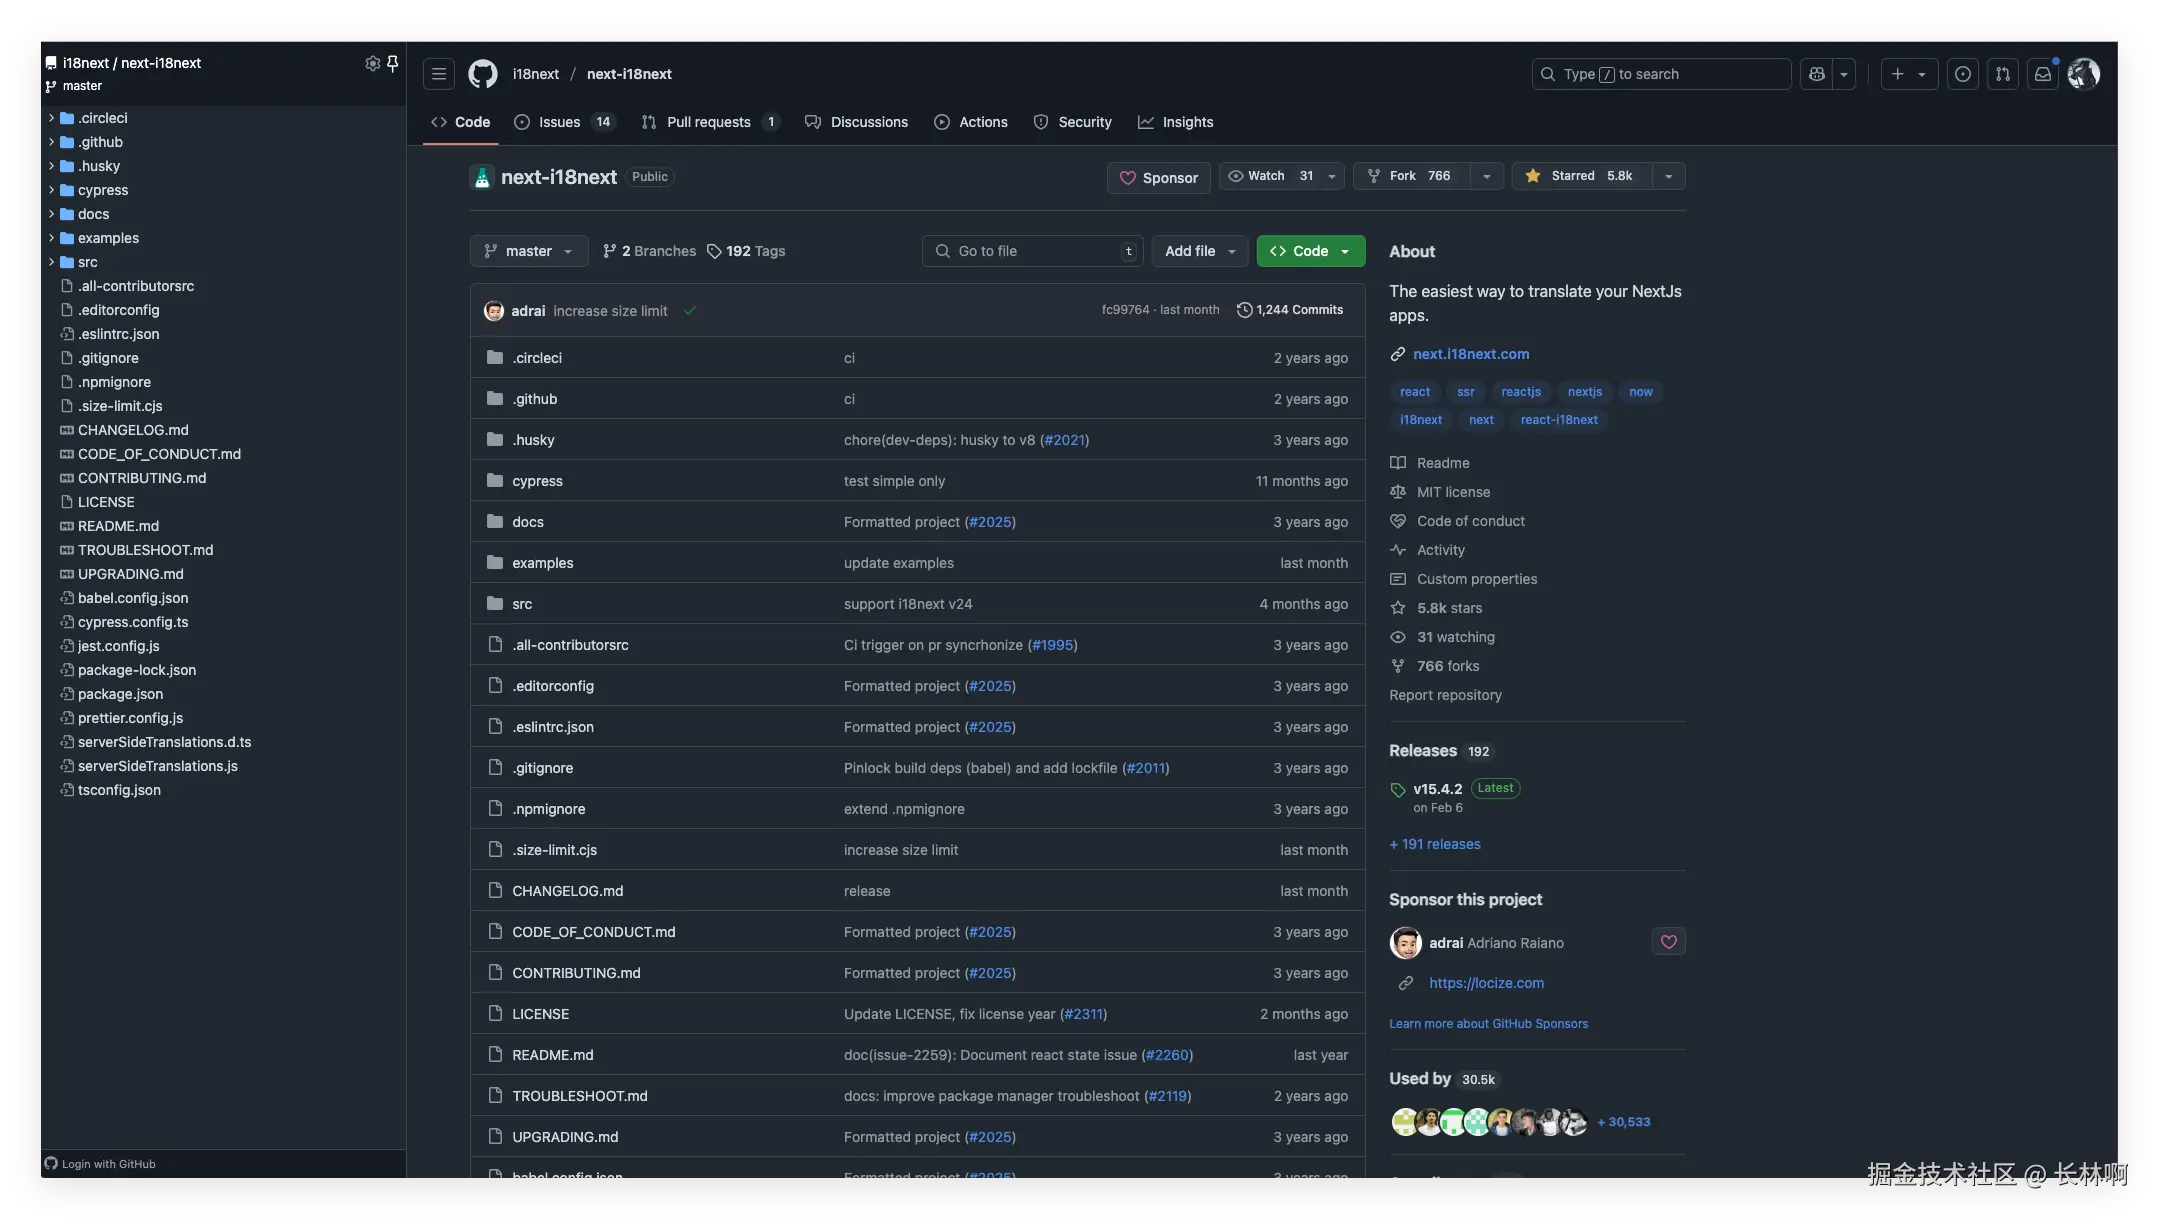
Task: Open notifications inbox icon
Action: (x=2043, y=74)
